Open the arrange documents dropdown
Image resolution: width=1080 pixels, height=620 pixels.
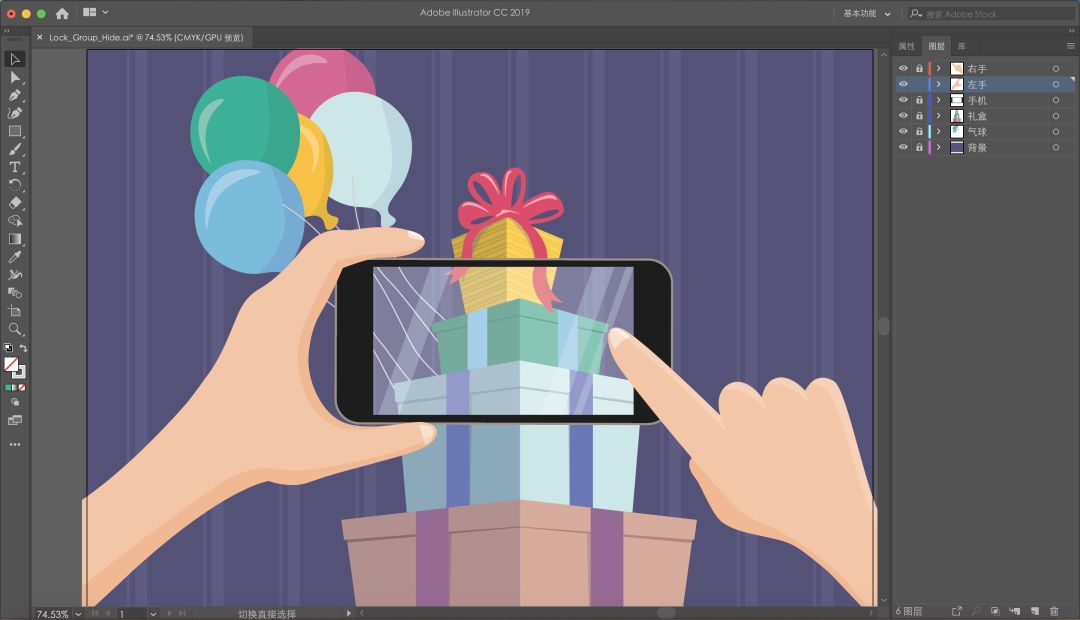[96, 12]
